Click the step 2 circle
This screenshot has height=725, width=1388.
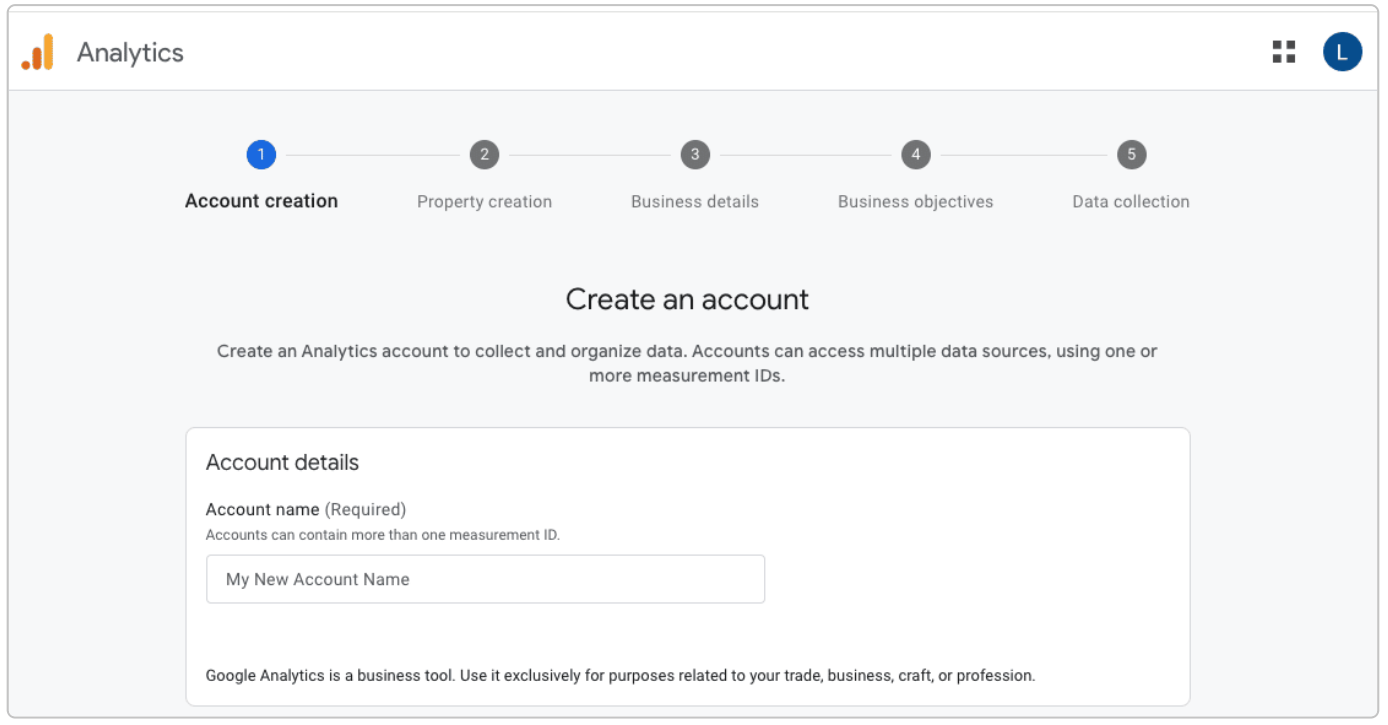(484, 155)
